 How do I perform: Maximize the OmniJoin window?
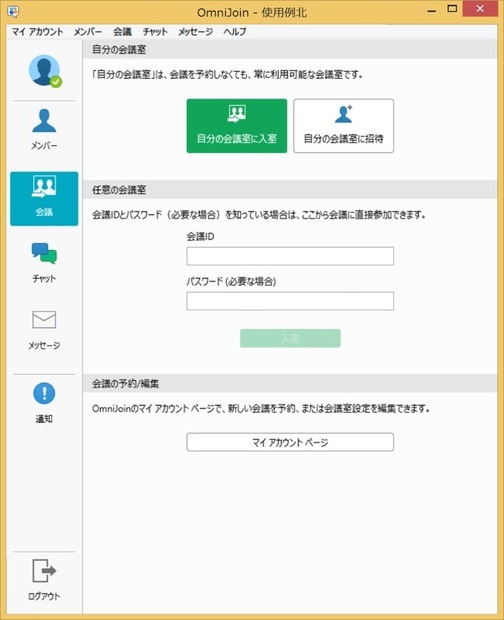click(452, 9)
